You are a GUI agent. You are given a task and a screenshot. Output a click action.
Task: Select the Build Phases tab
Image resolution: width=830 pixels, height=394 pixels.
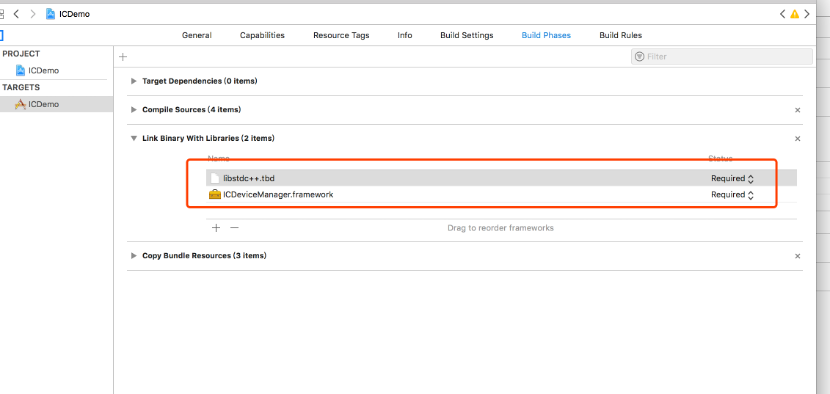coord(546,35)
